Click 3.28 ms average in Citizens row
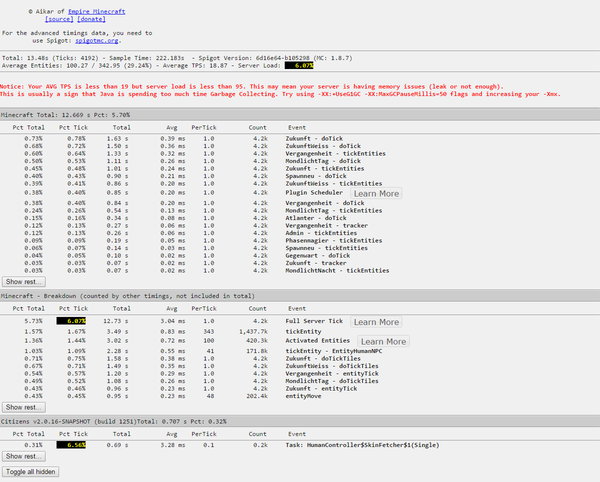The image size is (600, 482). tap(173, 445)
